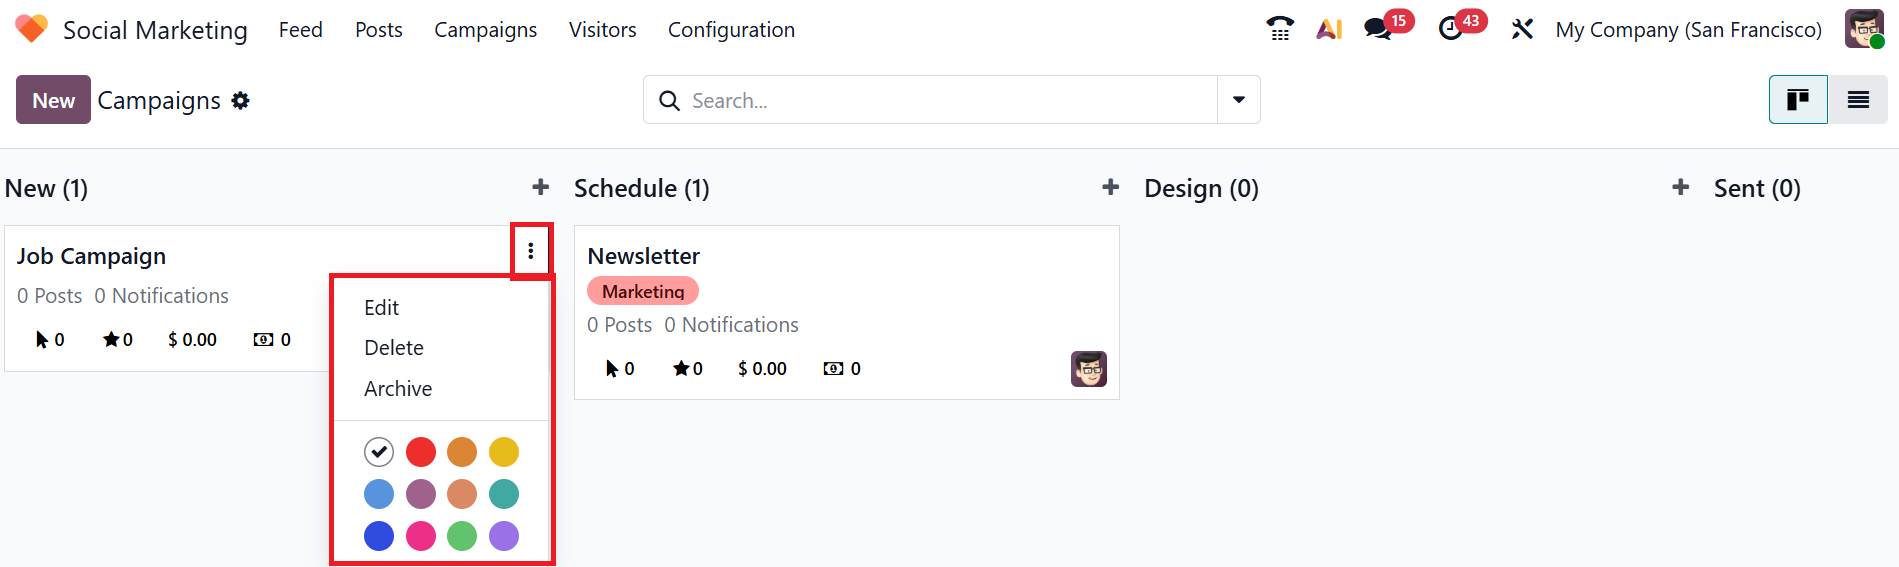Click the New campaign button
Screen dimensions: 1899x567
click(x=53, y=100)
